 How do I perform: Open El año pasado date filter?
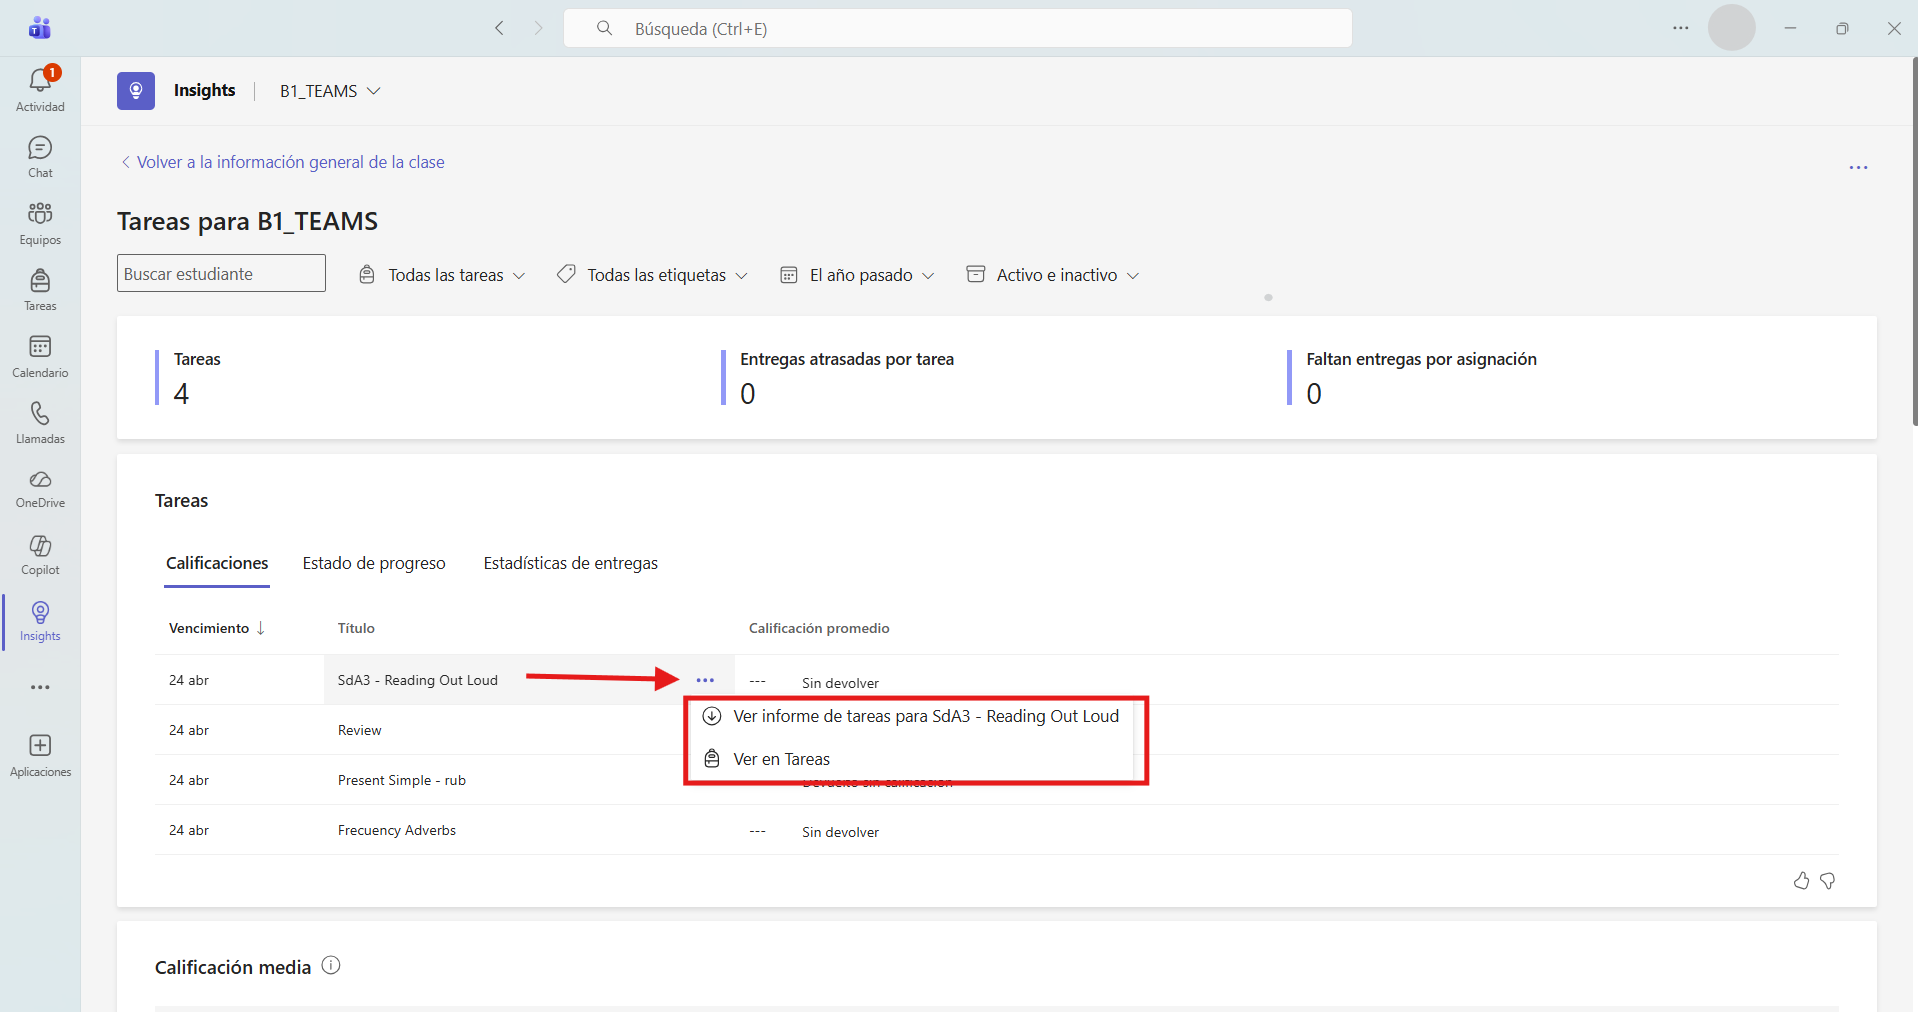(857, 275)
